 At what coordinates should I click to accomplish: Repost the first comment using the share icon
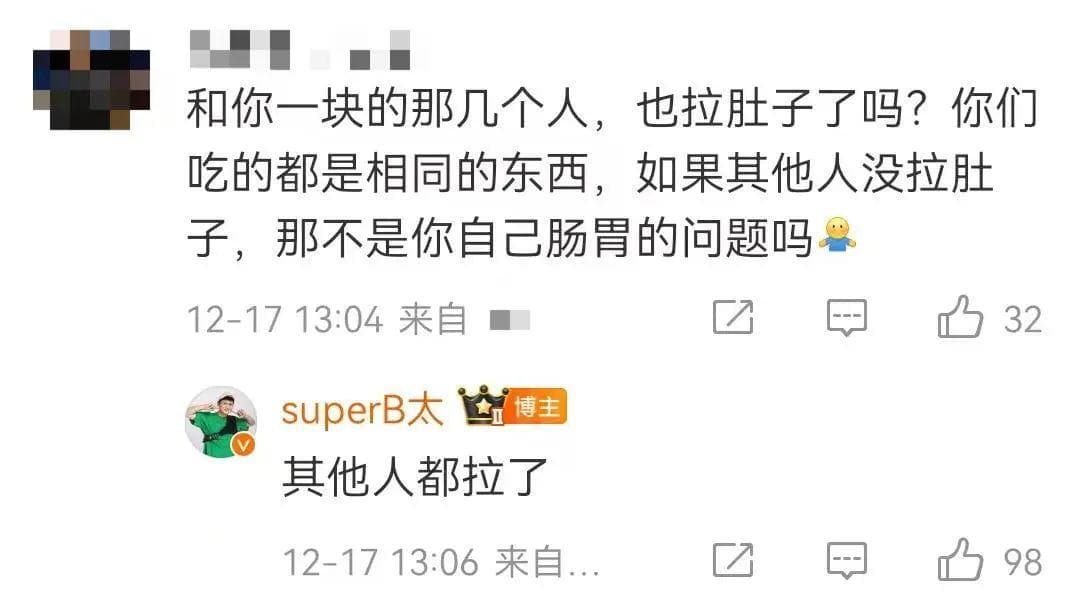tap(733, 317)
